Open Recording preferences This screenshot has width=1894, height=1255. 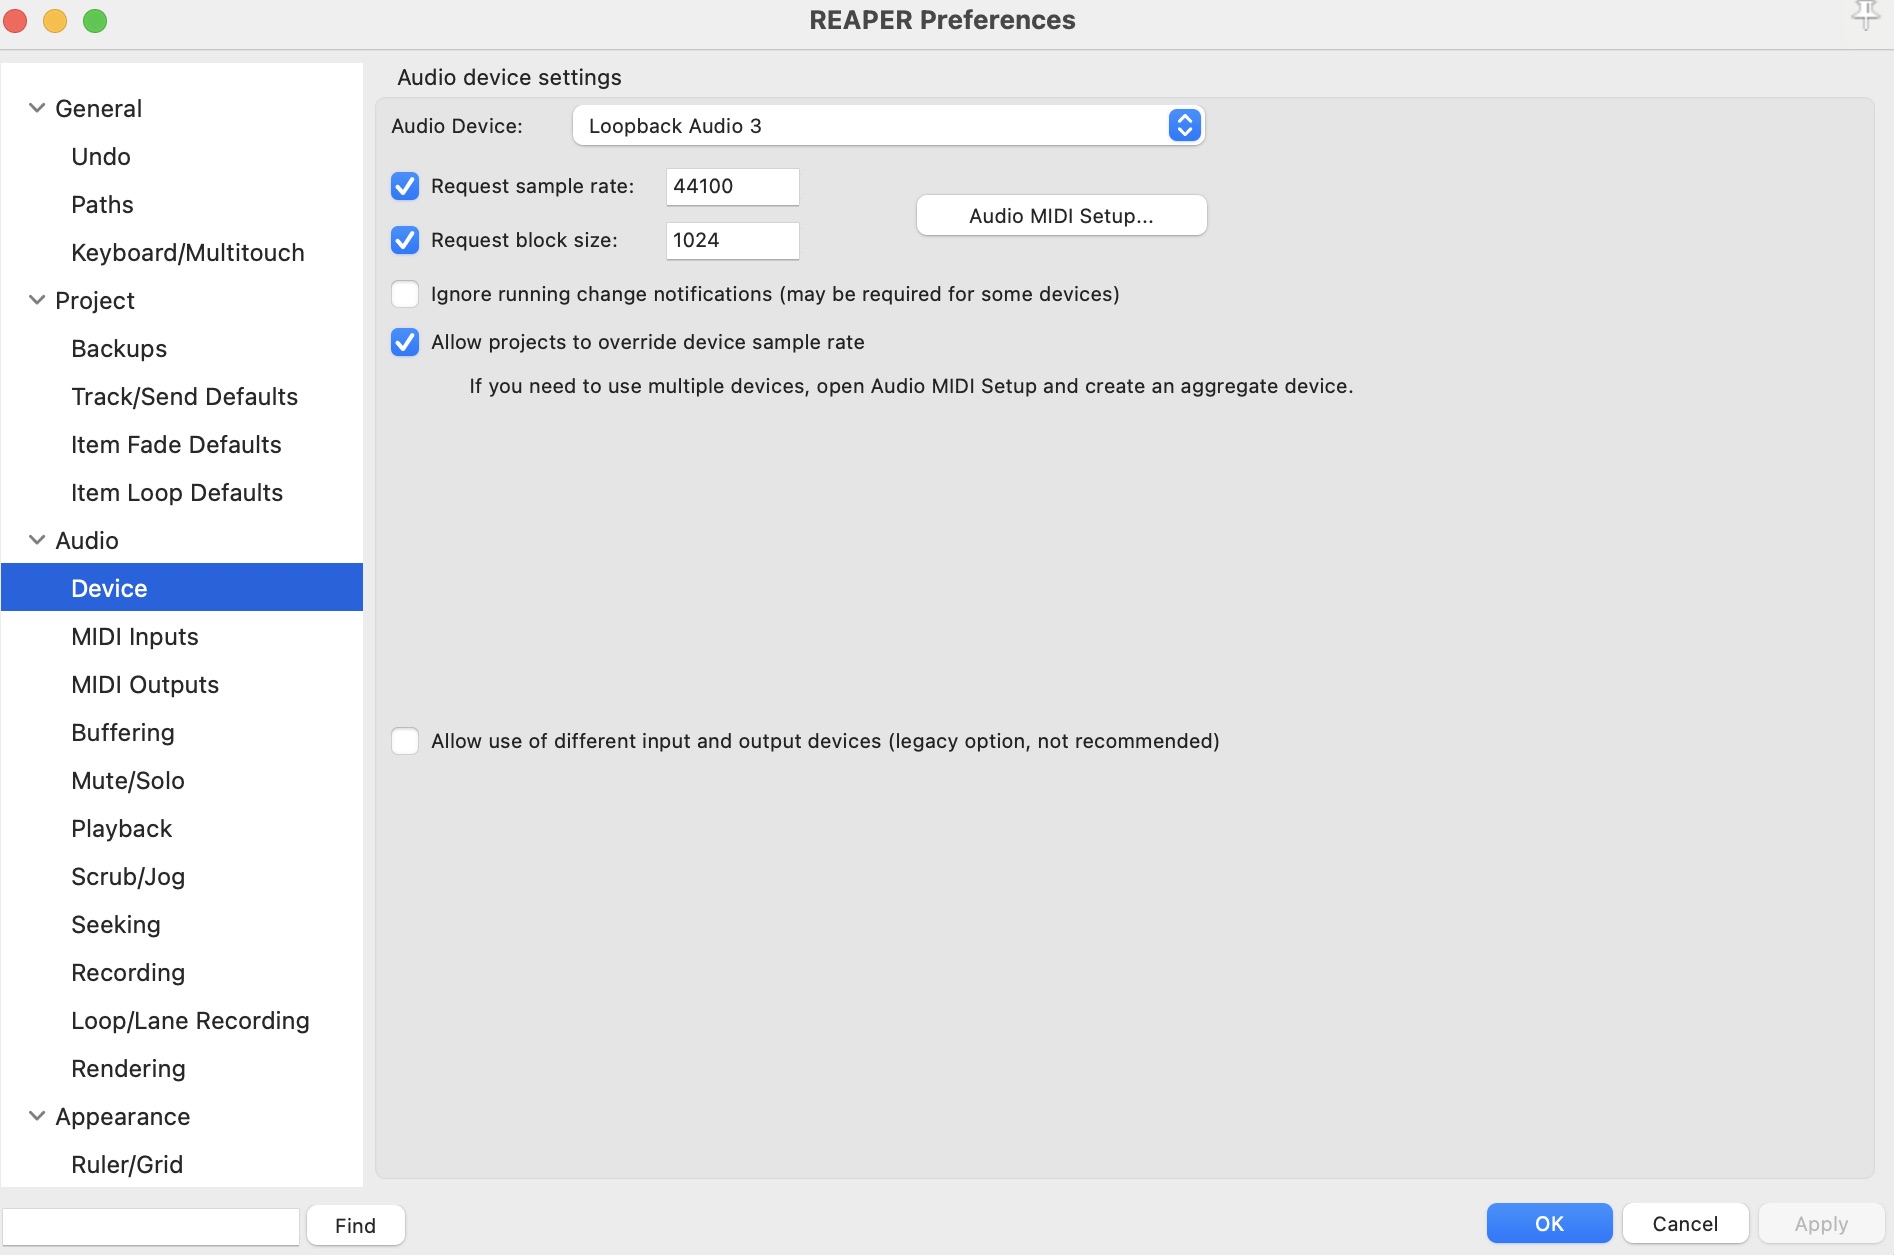pyautogui.click(x=128, y=972)
